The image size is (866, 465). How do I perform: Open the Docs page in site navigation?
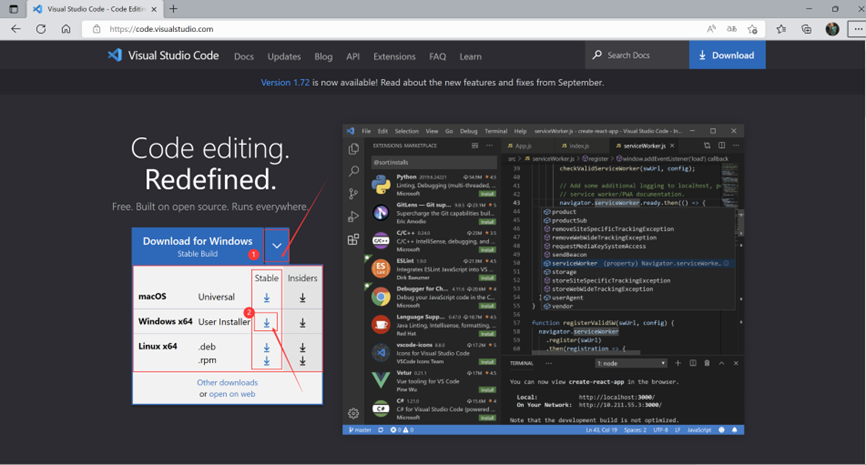click(244, 56)
